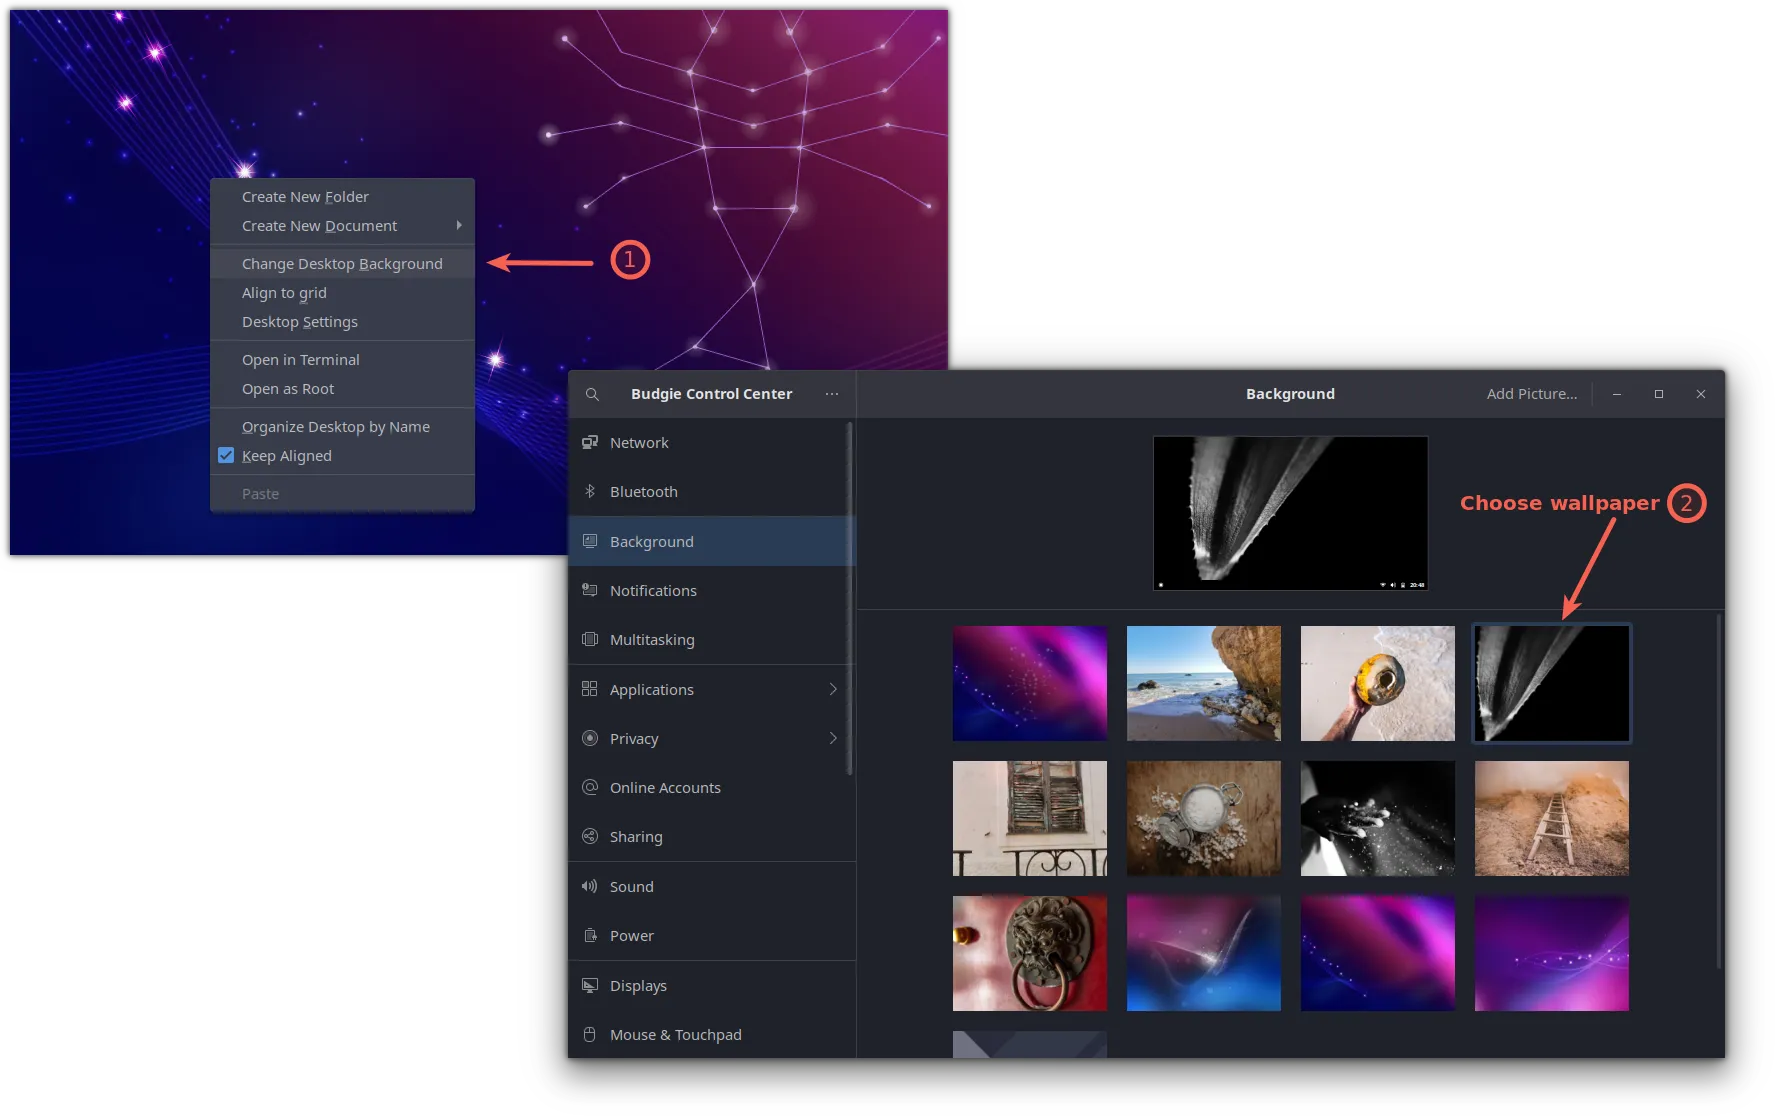Expand the Applications chevron in the sidebar
The width and height of the screenshot is (1776, 1116).
click(x=832, y=689)
